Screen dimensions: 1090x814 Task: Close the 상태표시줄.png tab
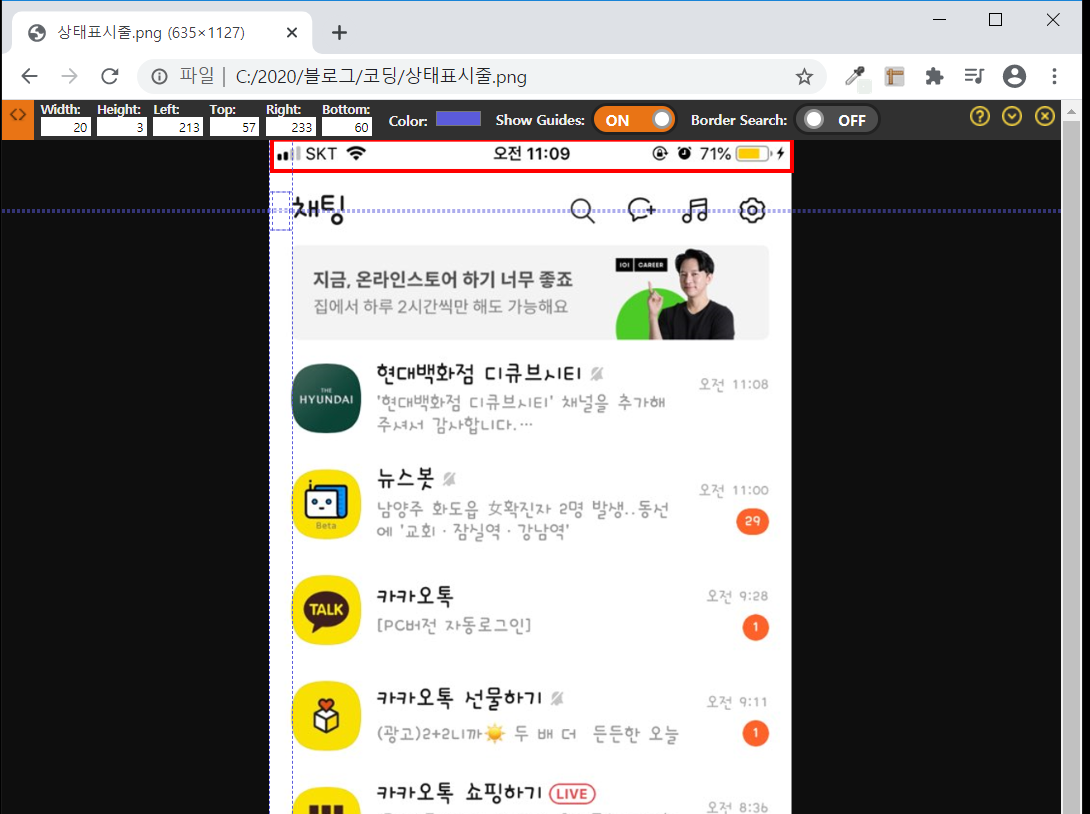click(292, 33)
